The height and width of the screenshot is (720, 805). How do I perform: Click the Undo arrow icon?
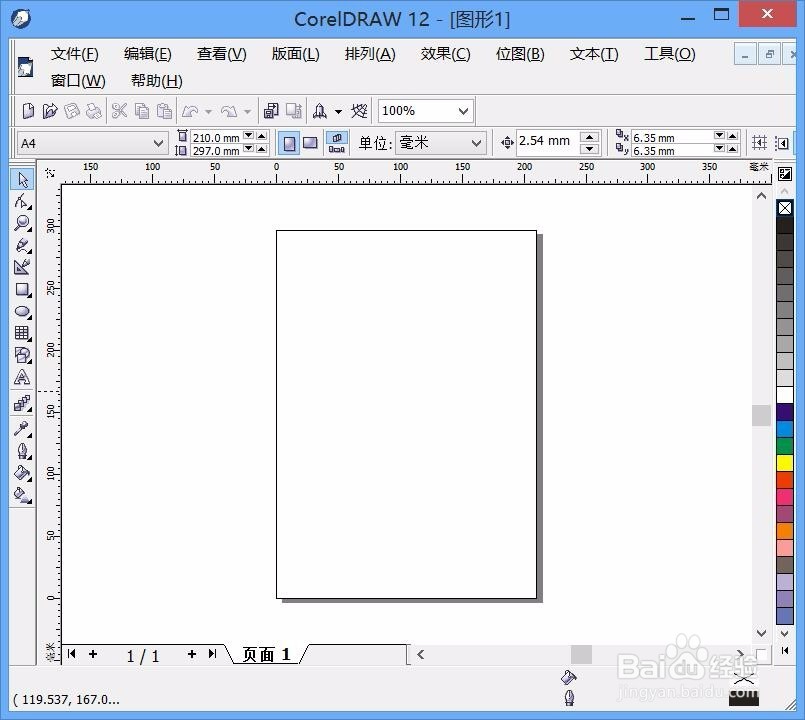190,111
